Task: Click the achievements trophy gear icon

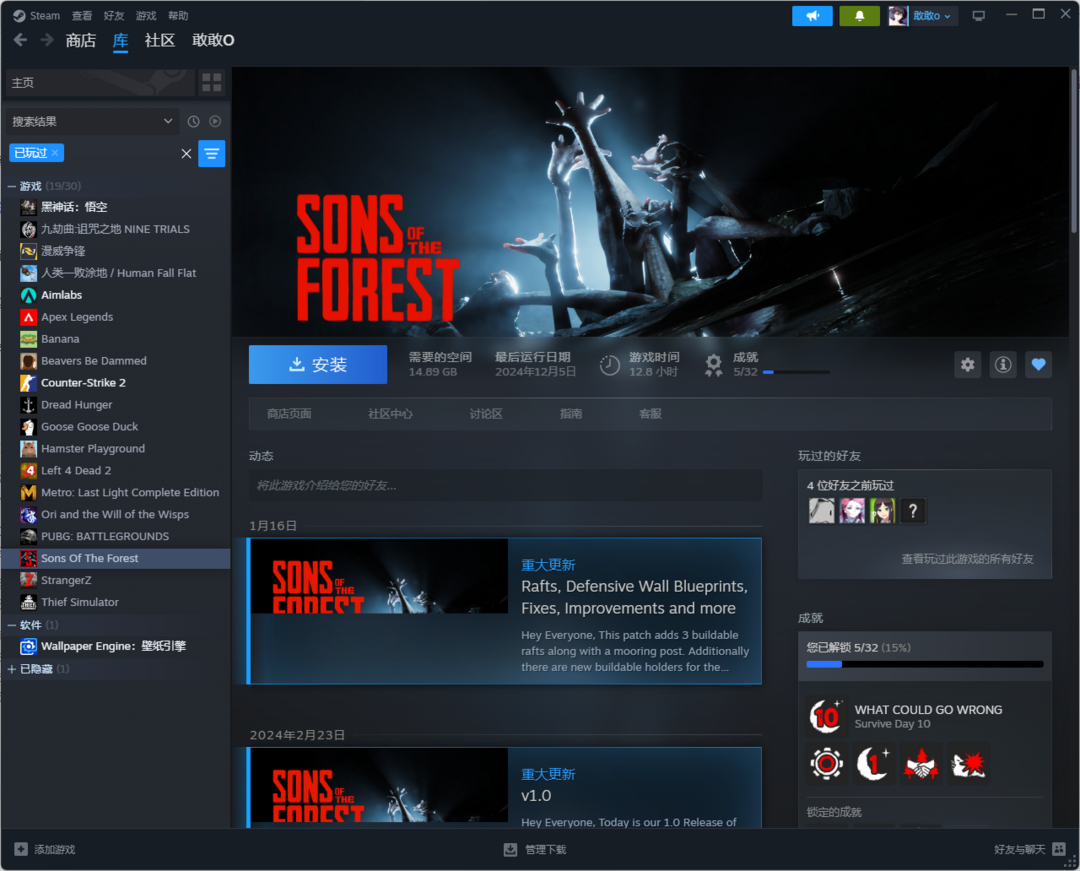Action: [x=714, y=364]
